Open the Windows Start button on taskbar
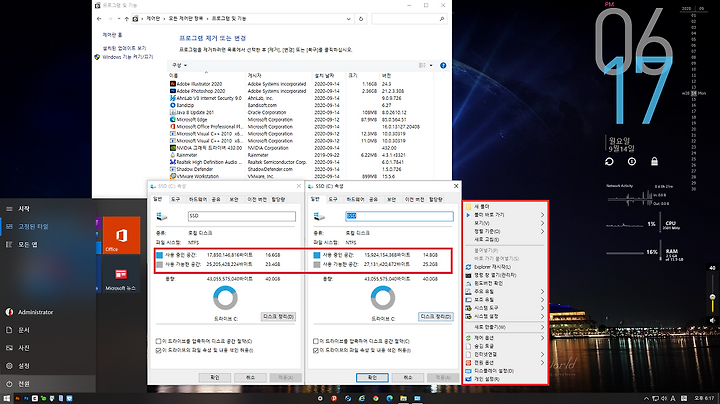Image resolution: width=720 pixels, height=404 pixels. pos(6,398)
